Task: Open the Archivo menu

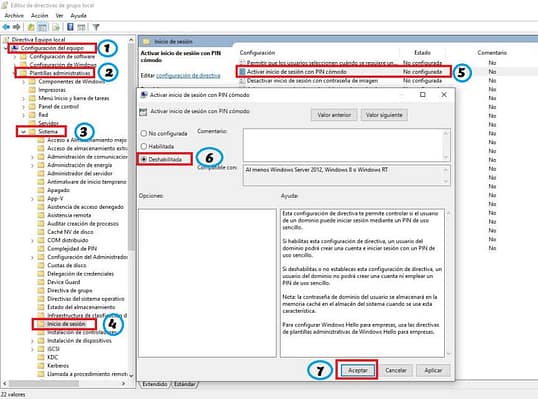Action: click(x=14, y=15)
